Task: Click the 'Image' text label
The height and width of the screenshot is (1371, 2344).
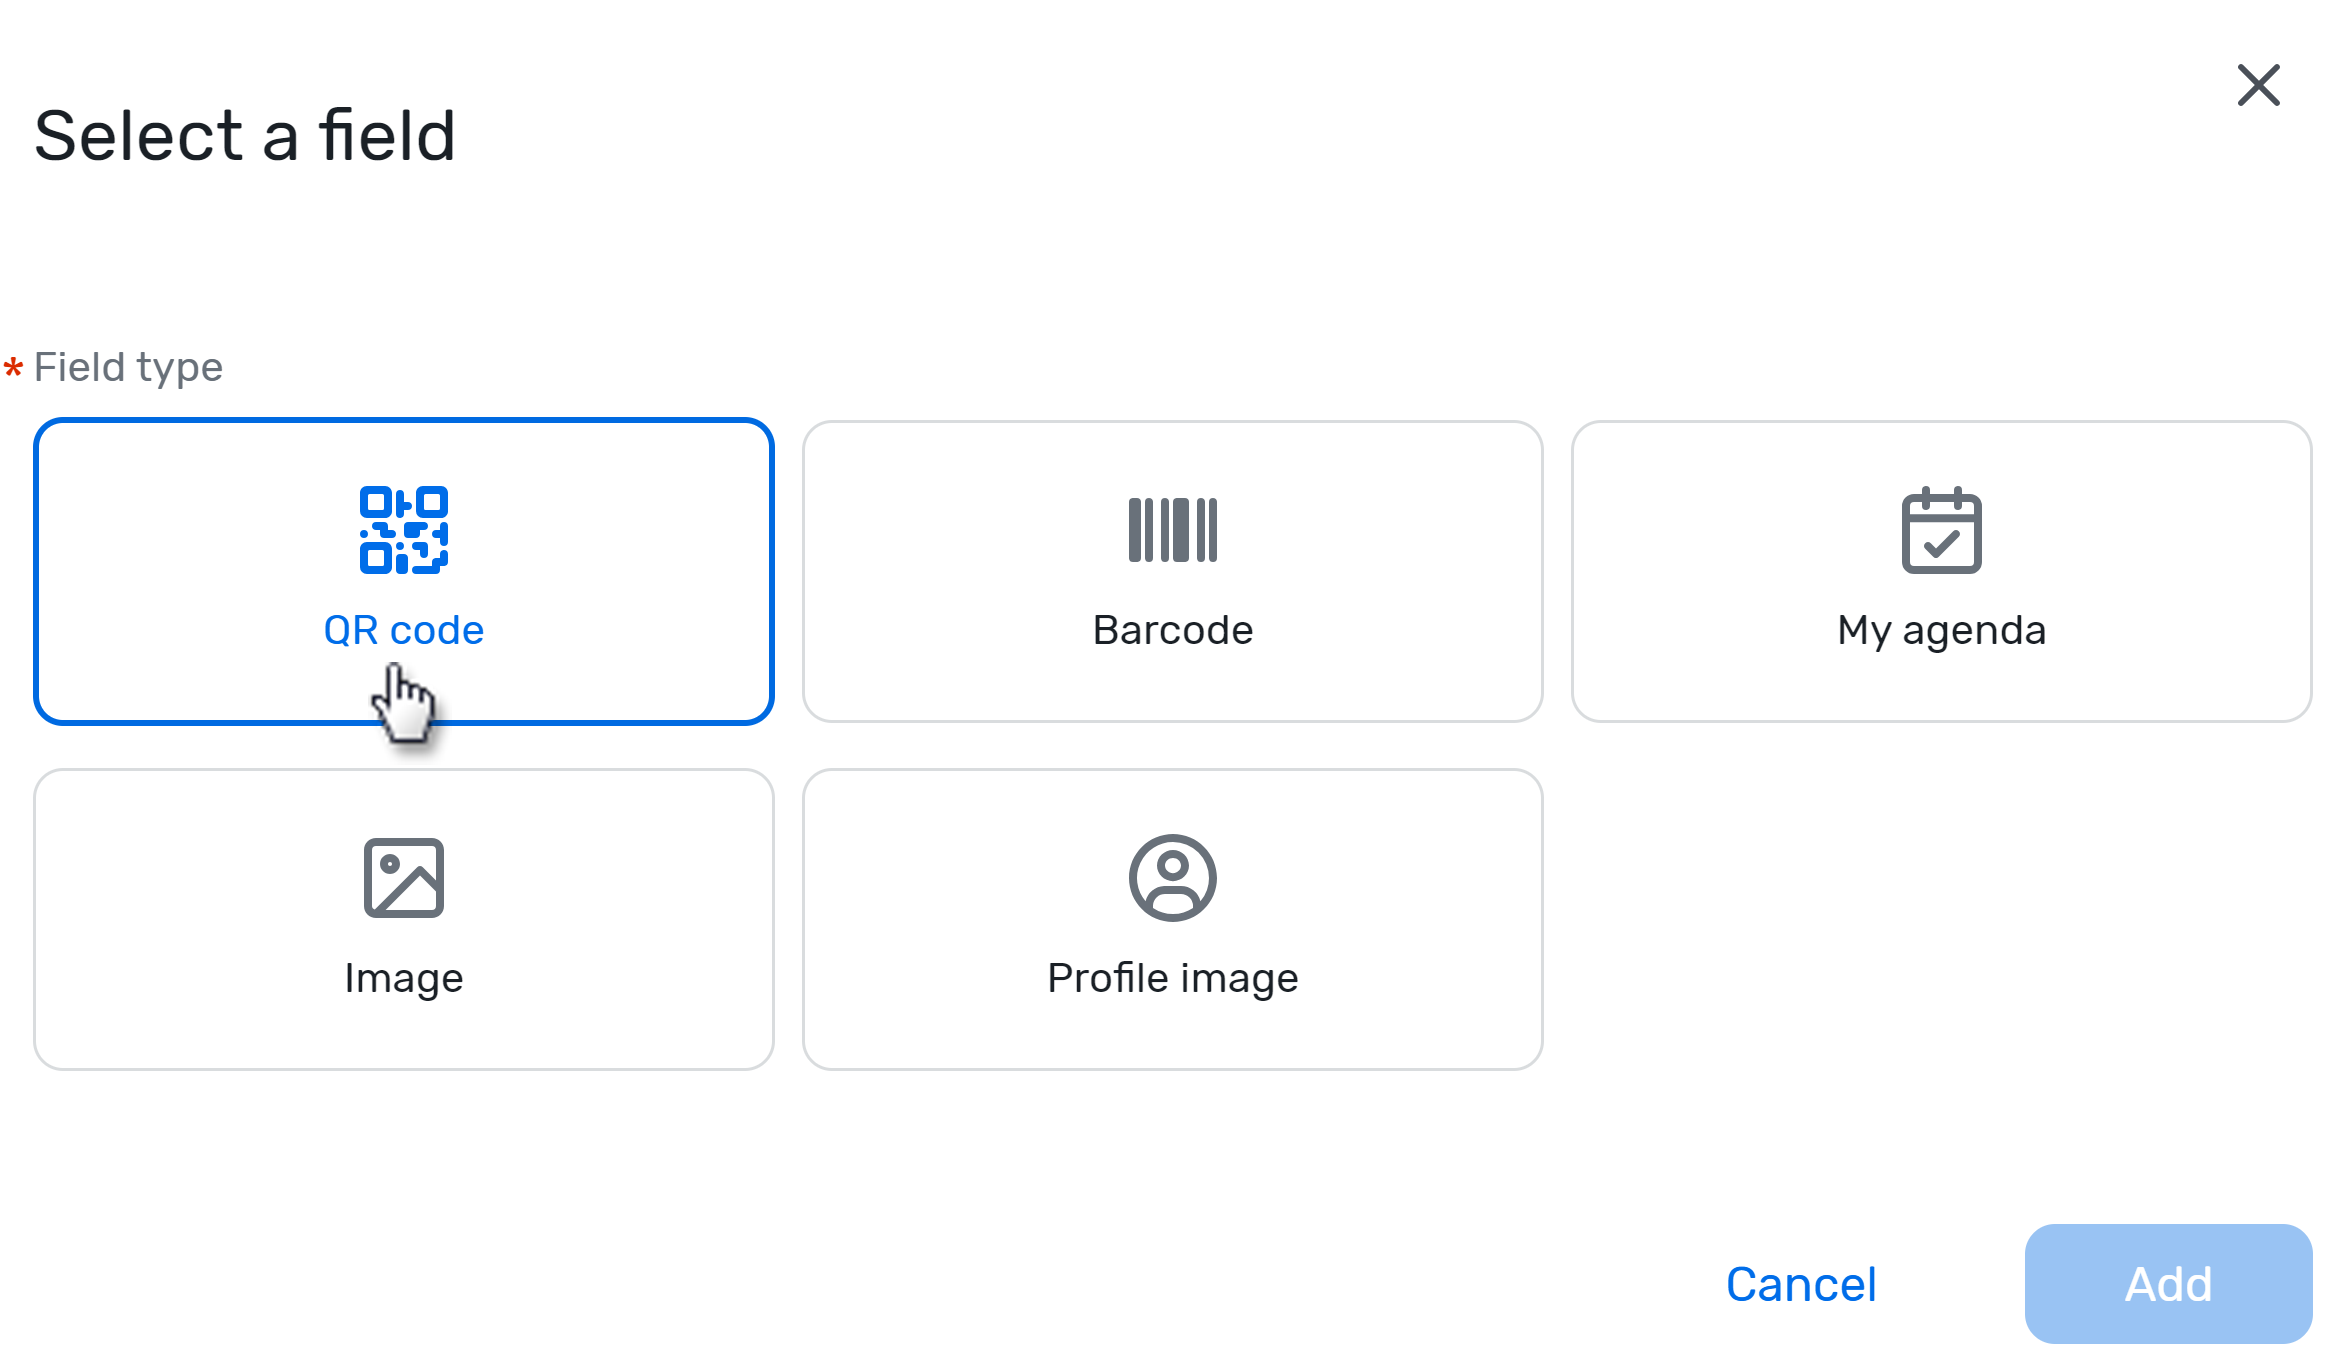Action: coord(403,978)
